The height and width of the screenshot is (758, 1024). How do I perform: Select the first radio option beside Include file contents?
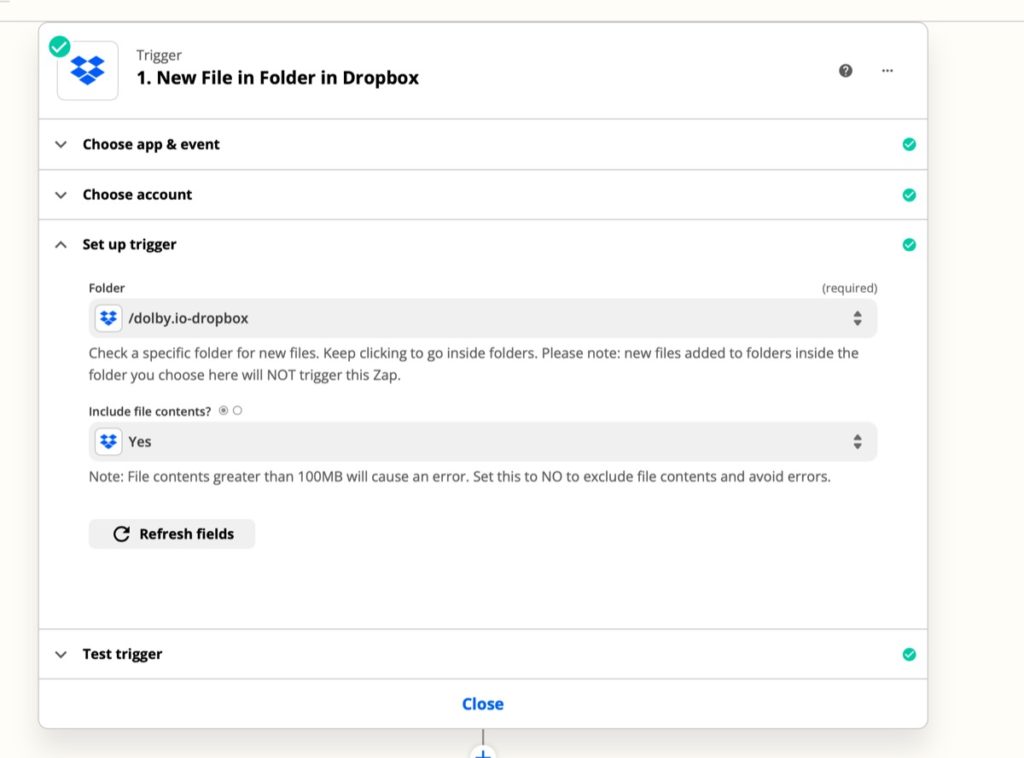[223, 411]
